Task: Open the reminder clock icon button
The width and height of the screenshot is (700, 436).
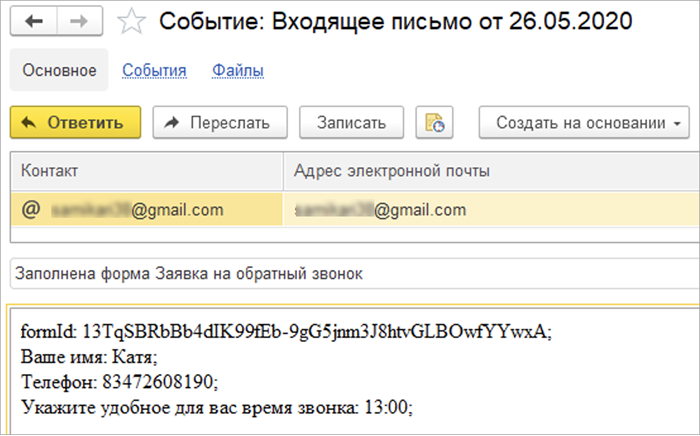Action: coord(436,123)
